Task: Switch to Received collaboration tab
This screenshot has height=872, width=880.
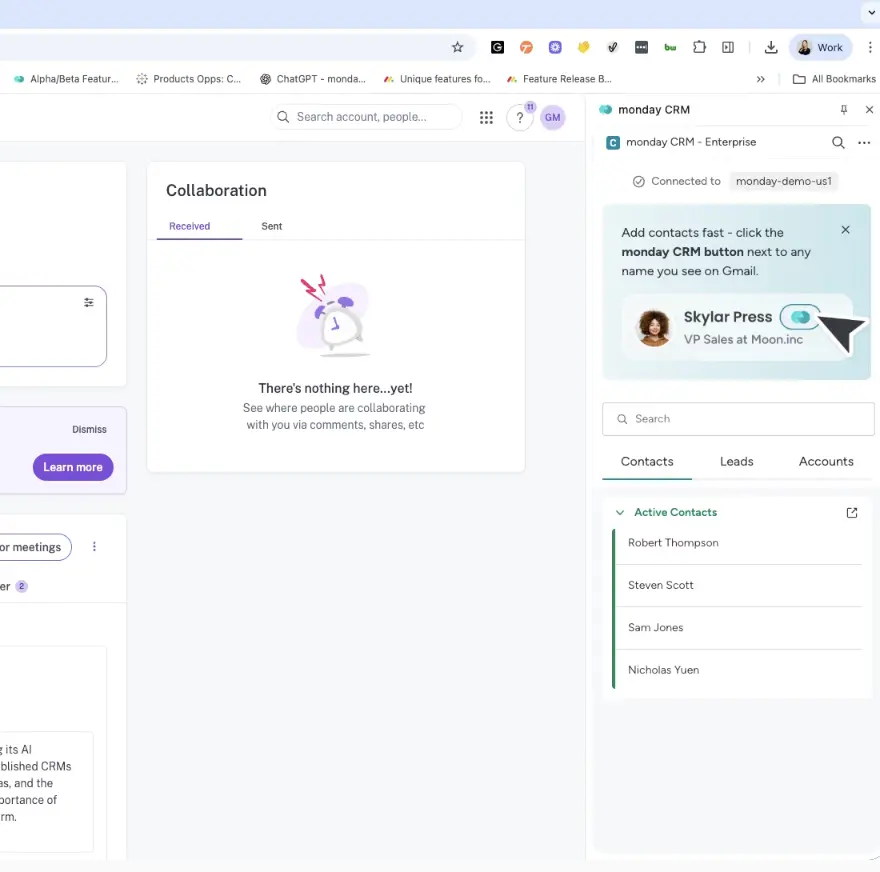Action: [190, 226]
